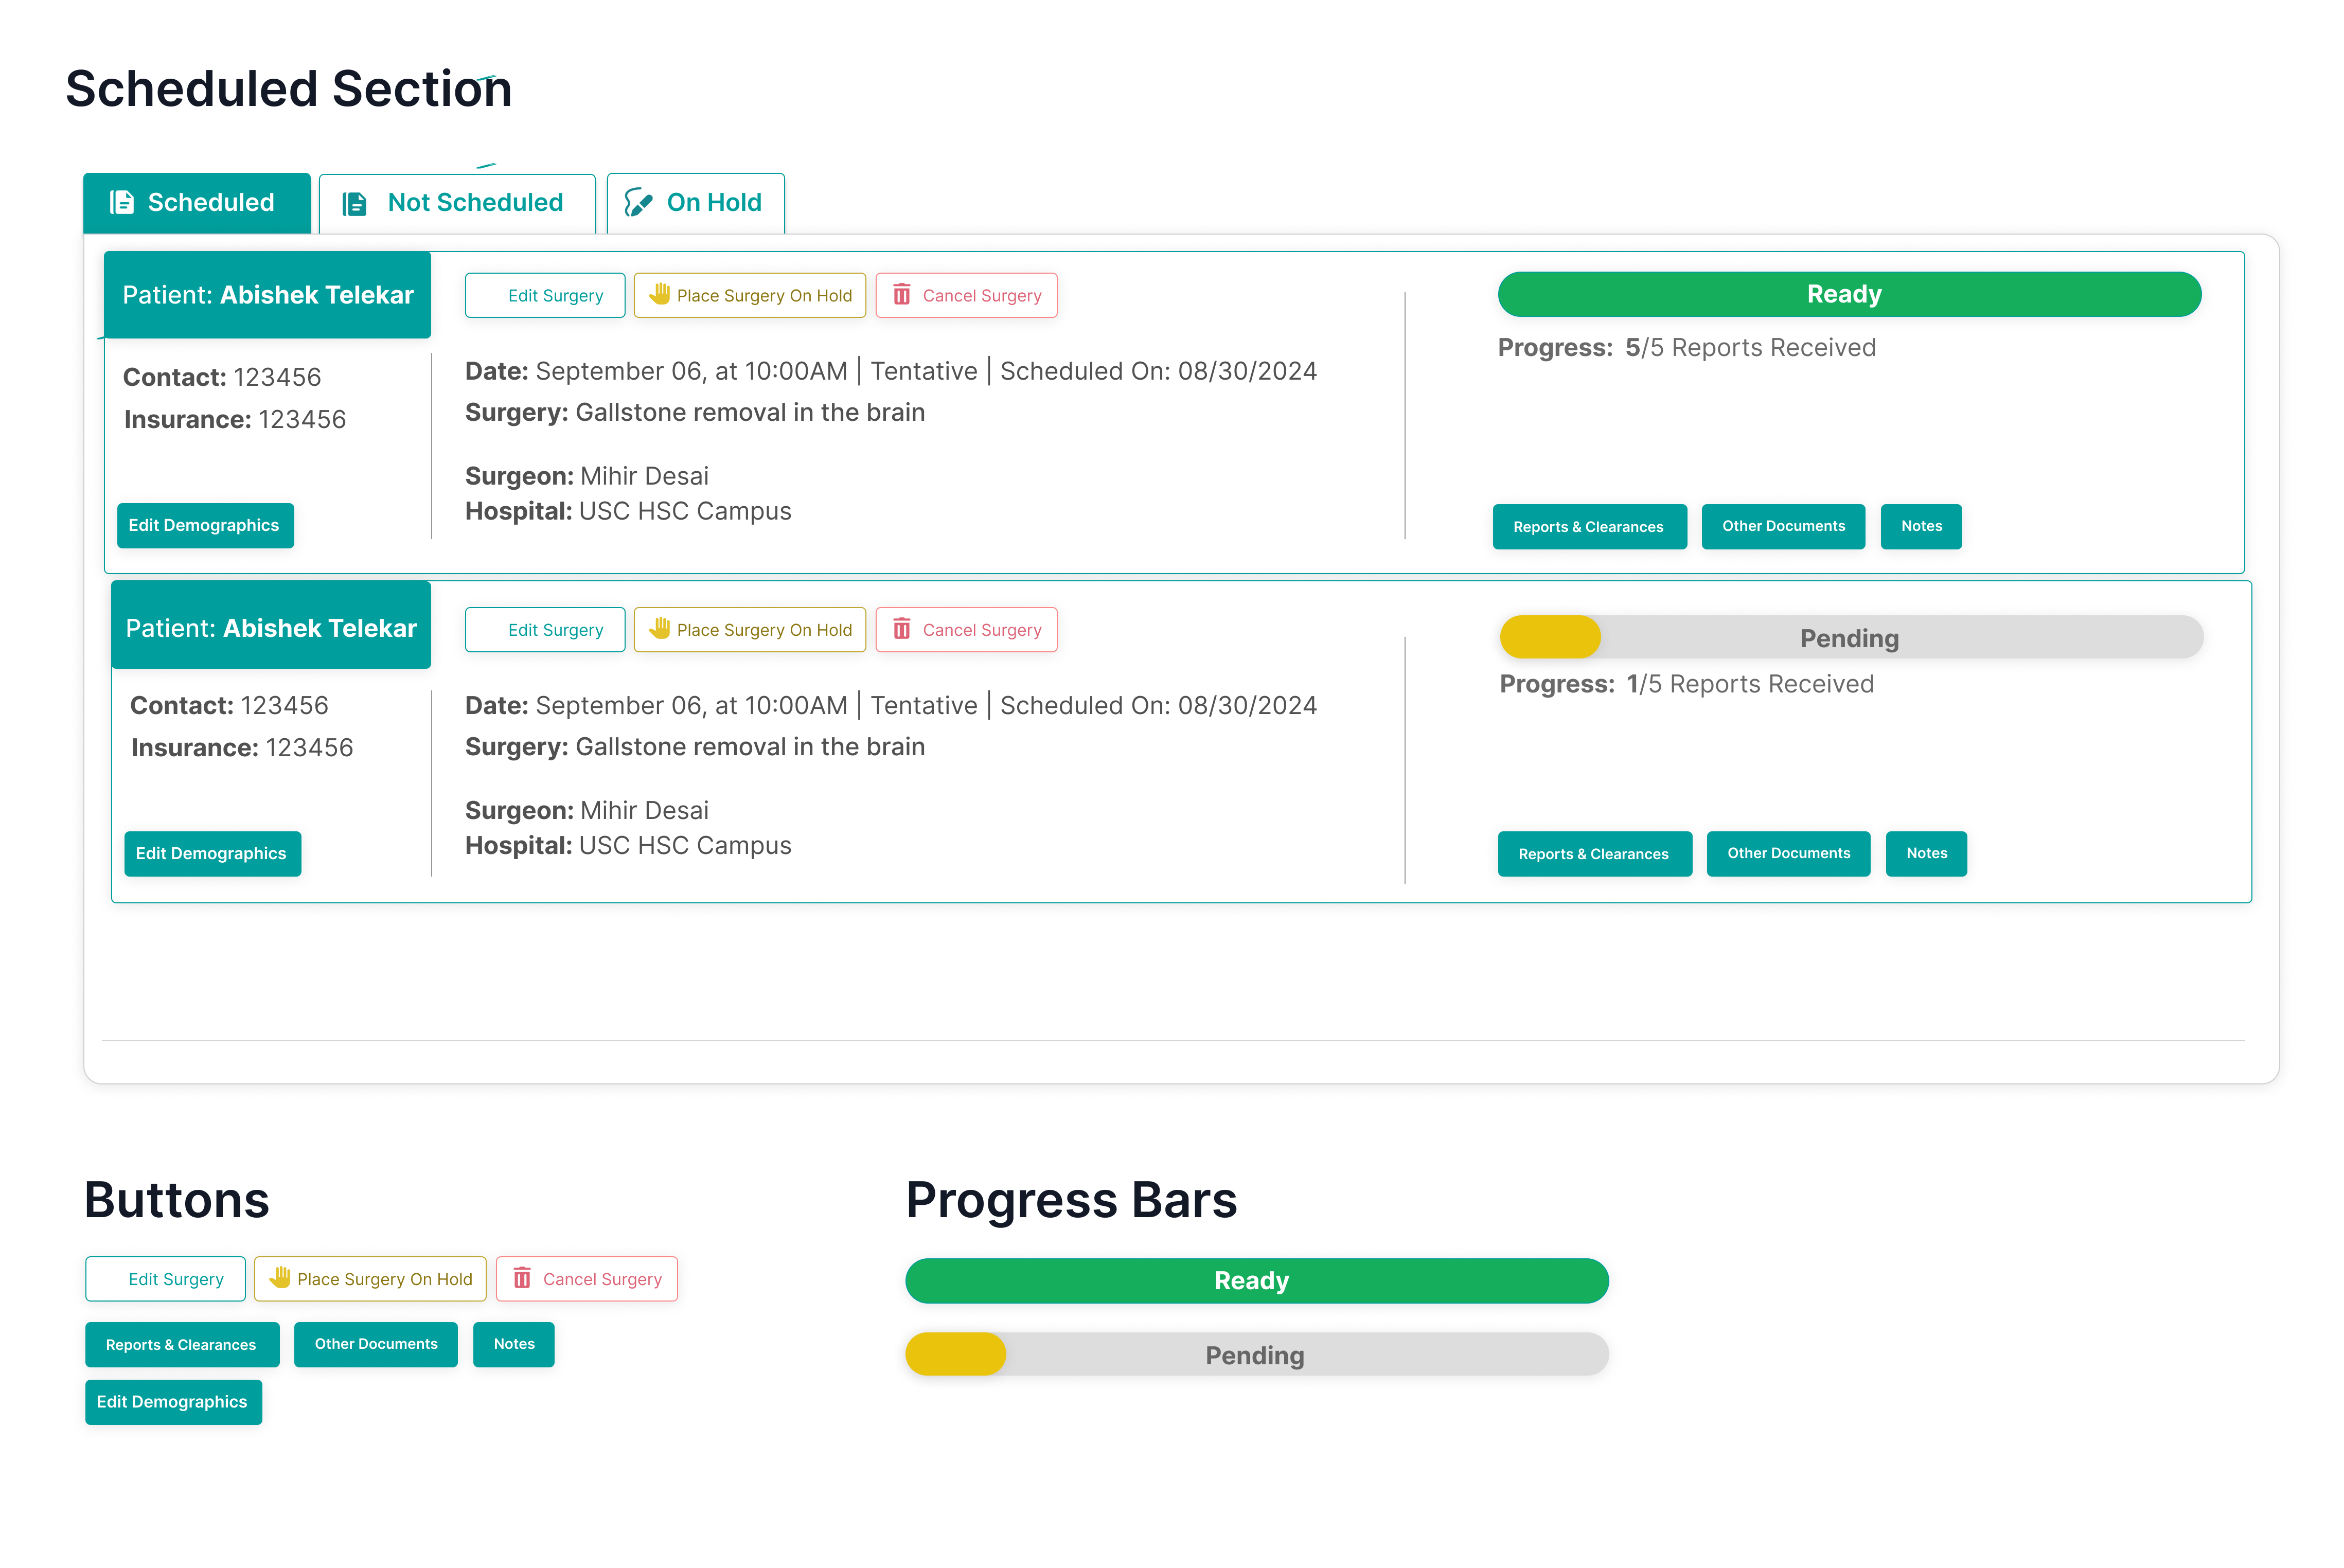The image size is (2344, 1568).
Task: Click Notes in the Buttons section
Action: point(514,1345)
